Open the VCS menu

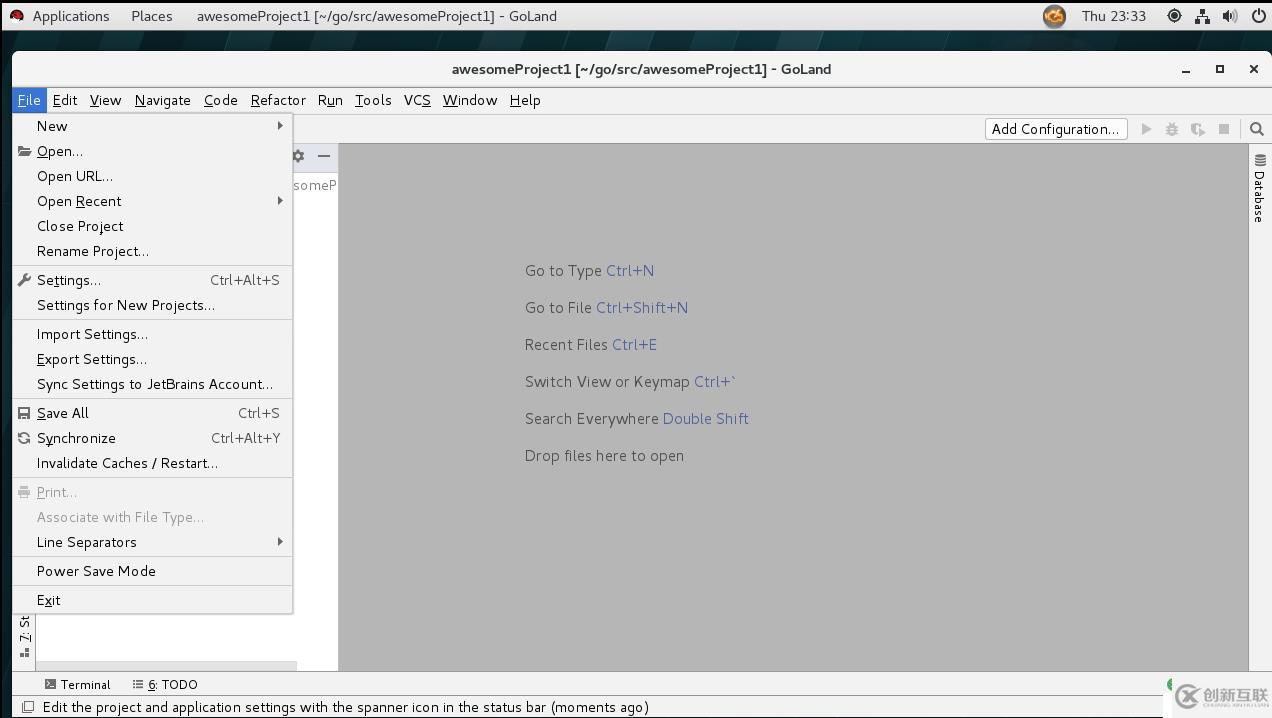(x=417, y=100)
